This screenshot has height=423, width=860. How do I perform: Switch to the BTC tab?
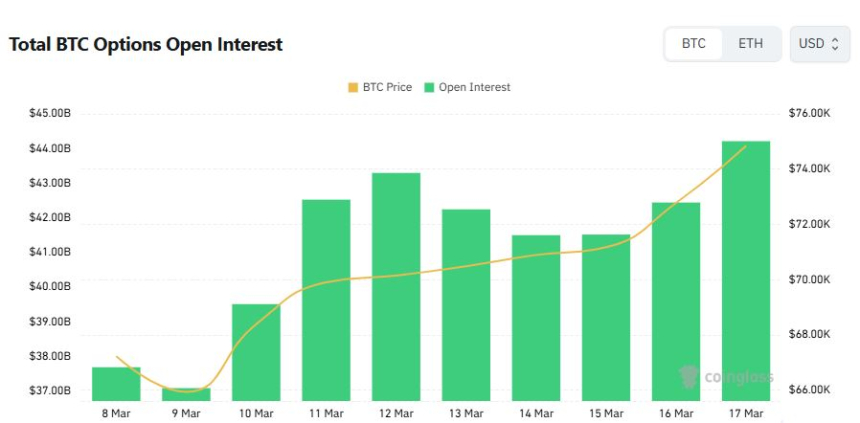coord(693,44)
